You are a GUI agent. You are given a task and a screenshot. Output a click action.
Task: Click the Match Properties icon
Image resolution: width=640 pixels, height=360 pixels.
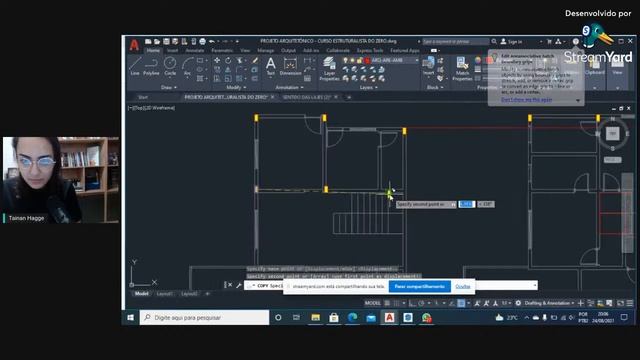[462, 69]
